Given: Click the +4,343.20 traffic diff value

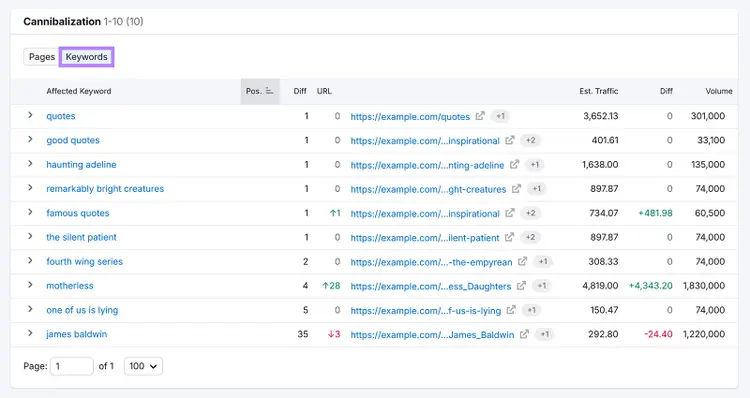Looking at the screenshot, I should [650, 286].
